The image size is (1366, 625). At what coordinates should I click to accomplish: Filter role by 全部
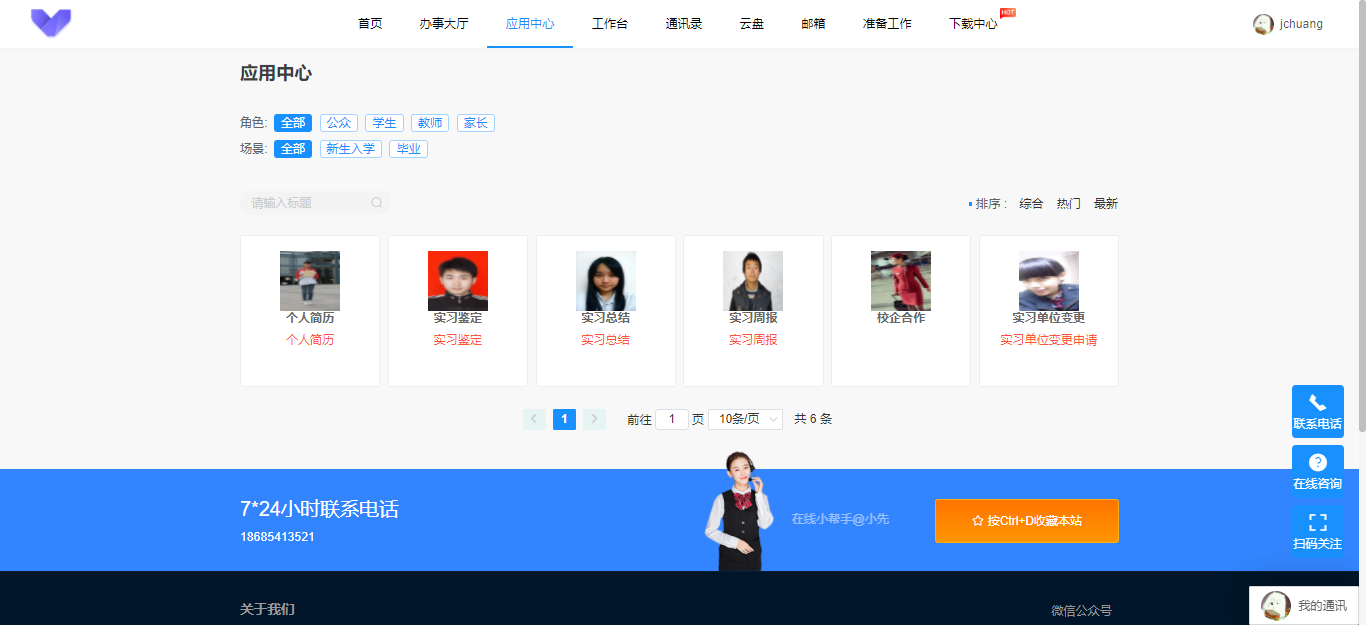coord(293,123)
